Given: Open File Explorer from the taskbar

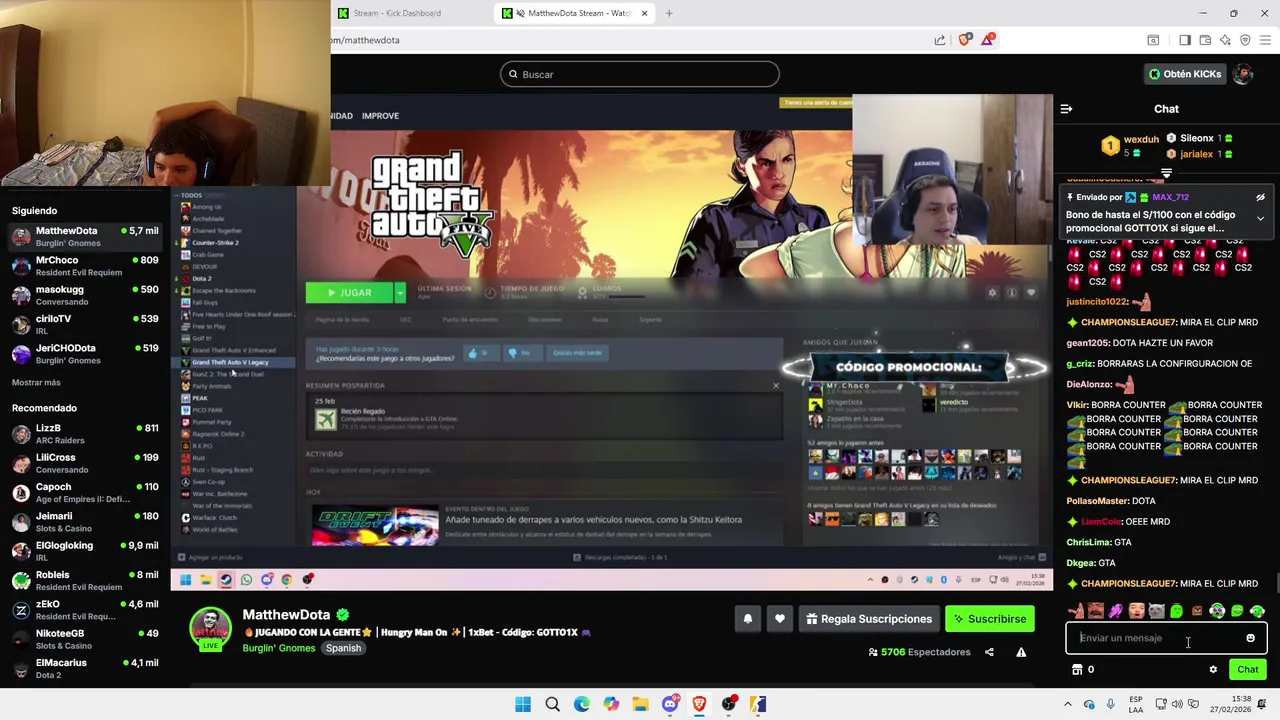Looking at the screenshot, I should 640,705.
